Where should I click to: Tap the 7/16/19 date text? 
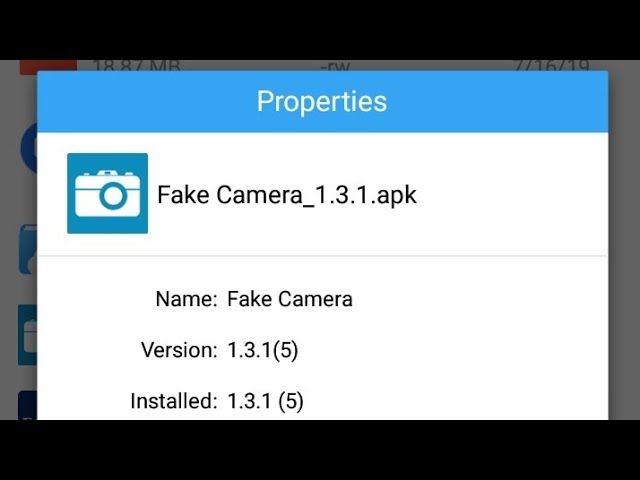(x=551, y=66)
